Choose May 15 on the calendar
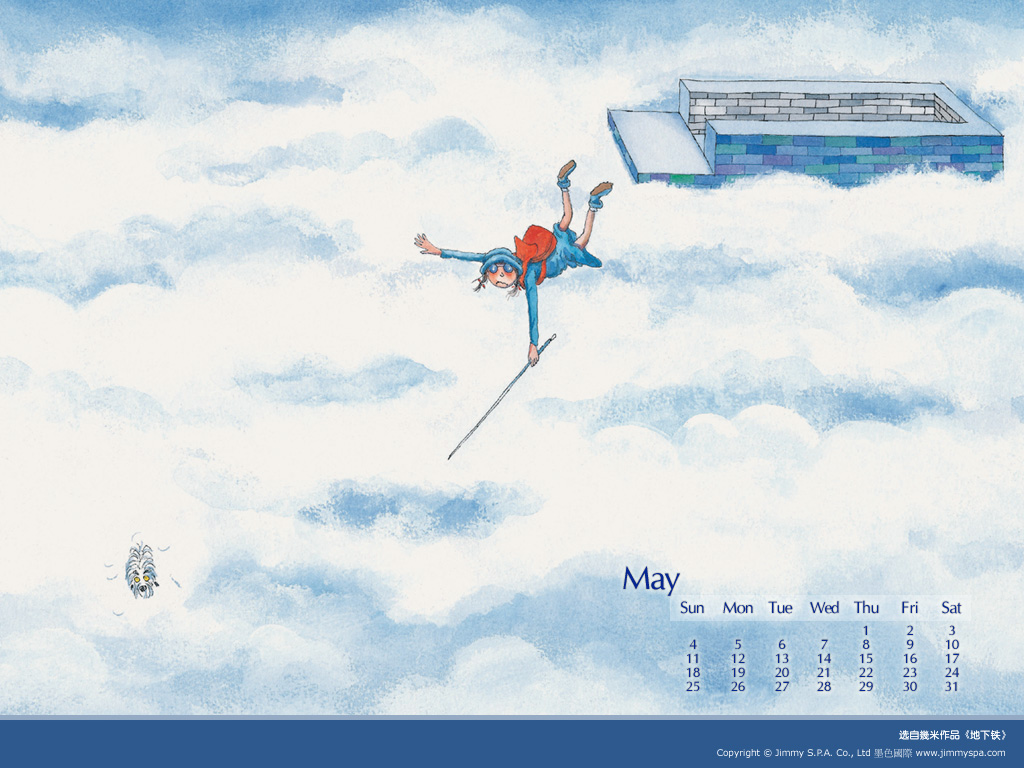This screenshot has height=768, width=1024. (x=866, y=659)
